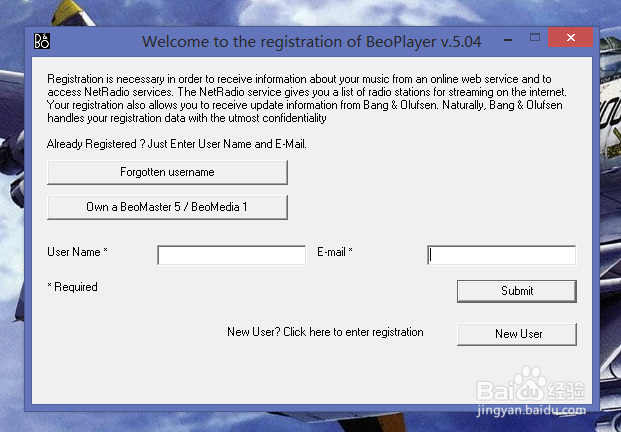Screen dimensions: 621x432
Task: Focus the User Name input field
Action: pos(232,255)
